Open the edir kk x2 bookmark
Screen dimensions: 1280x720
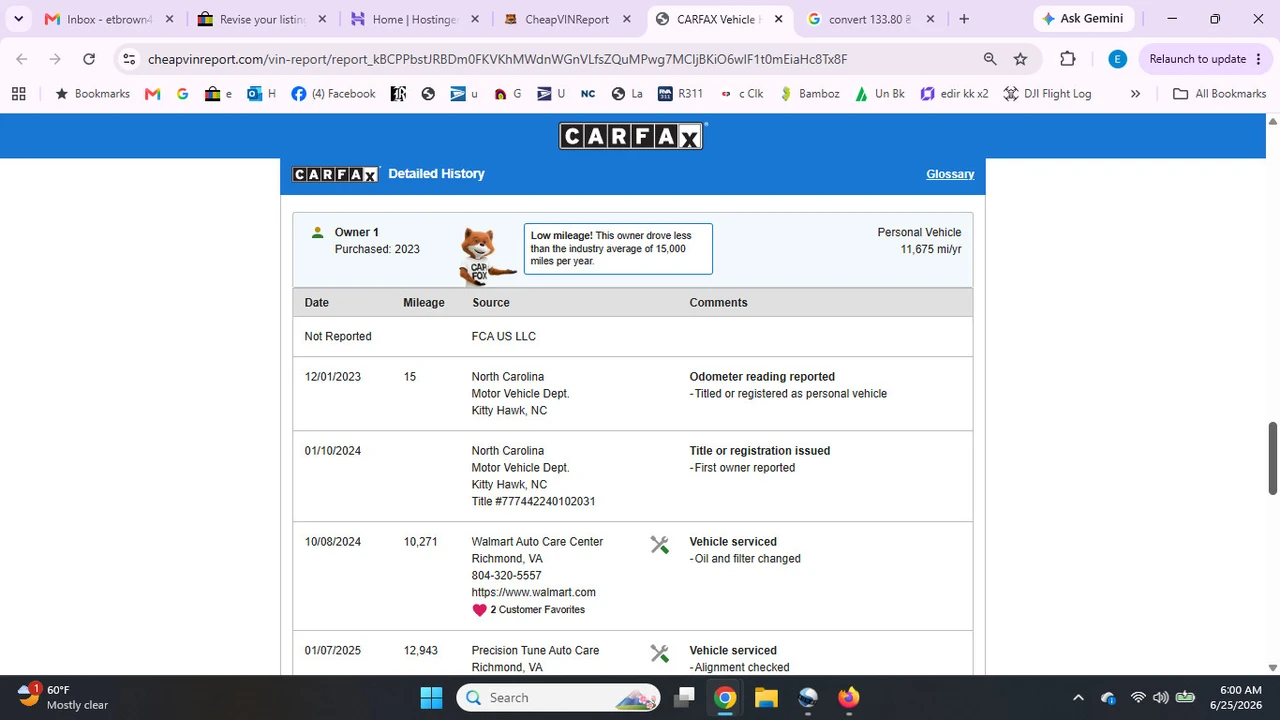coord(954,94)
